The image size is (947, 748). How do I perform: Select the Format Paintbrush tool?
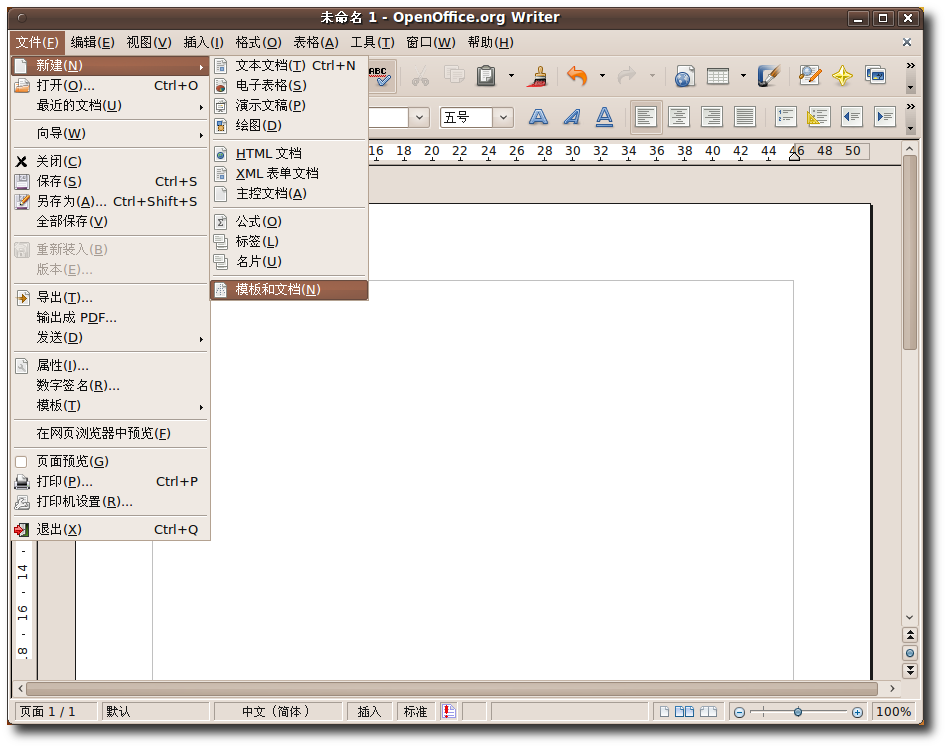538,76
